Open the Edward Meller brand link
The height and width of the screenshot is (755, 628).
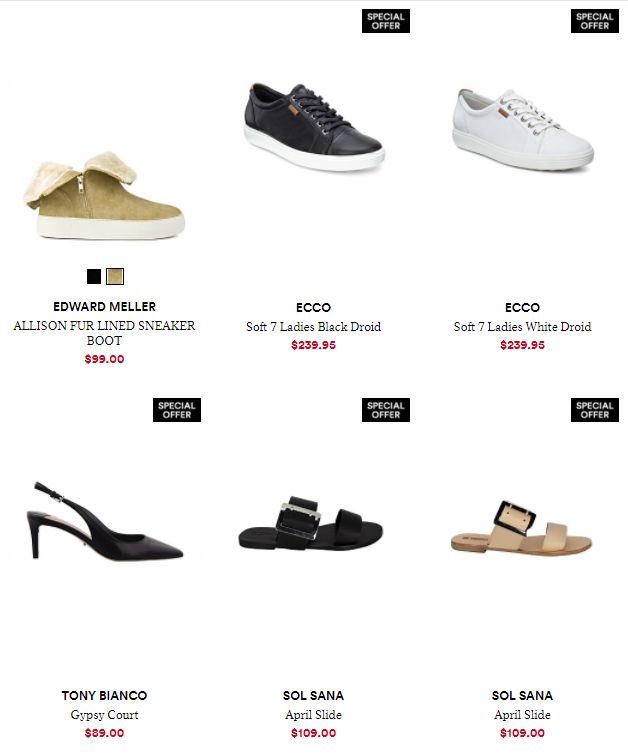tap(105, 307)
